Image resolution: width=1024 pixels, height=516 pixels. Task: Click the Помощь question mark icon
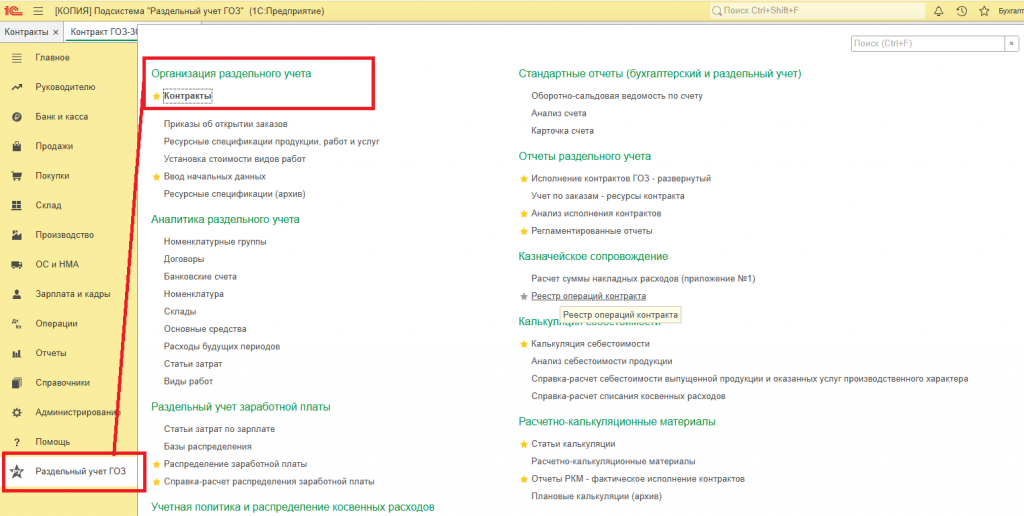pos(18,442)
